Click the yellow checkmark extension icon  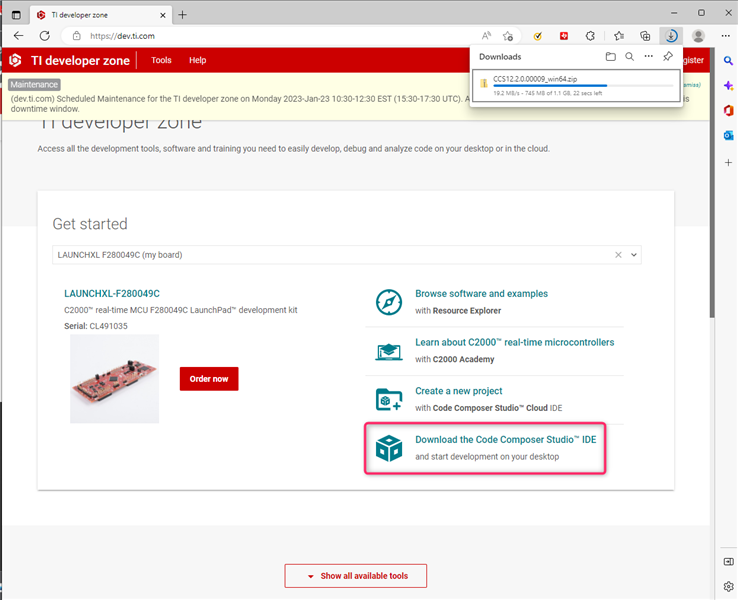tap(537, 36)
